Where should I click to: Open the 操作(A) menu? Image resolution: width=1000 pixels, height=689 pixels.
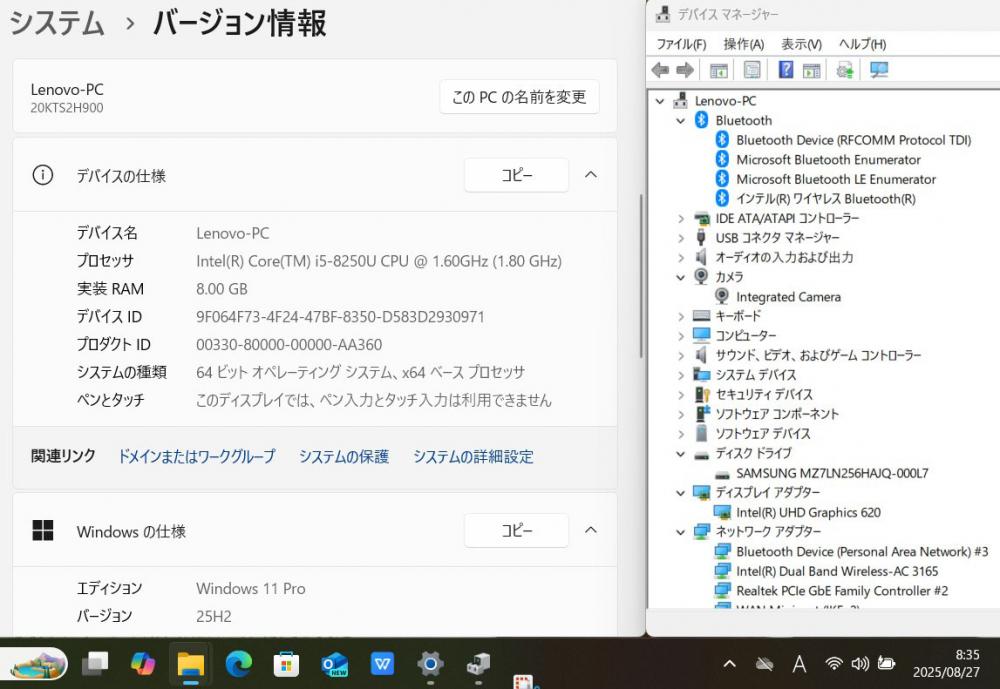point(744,44)
